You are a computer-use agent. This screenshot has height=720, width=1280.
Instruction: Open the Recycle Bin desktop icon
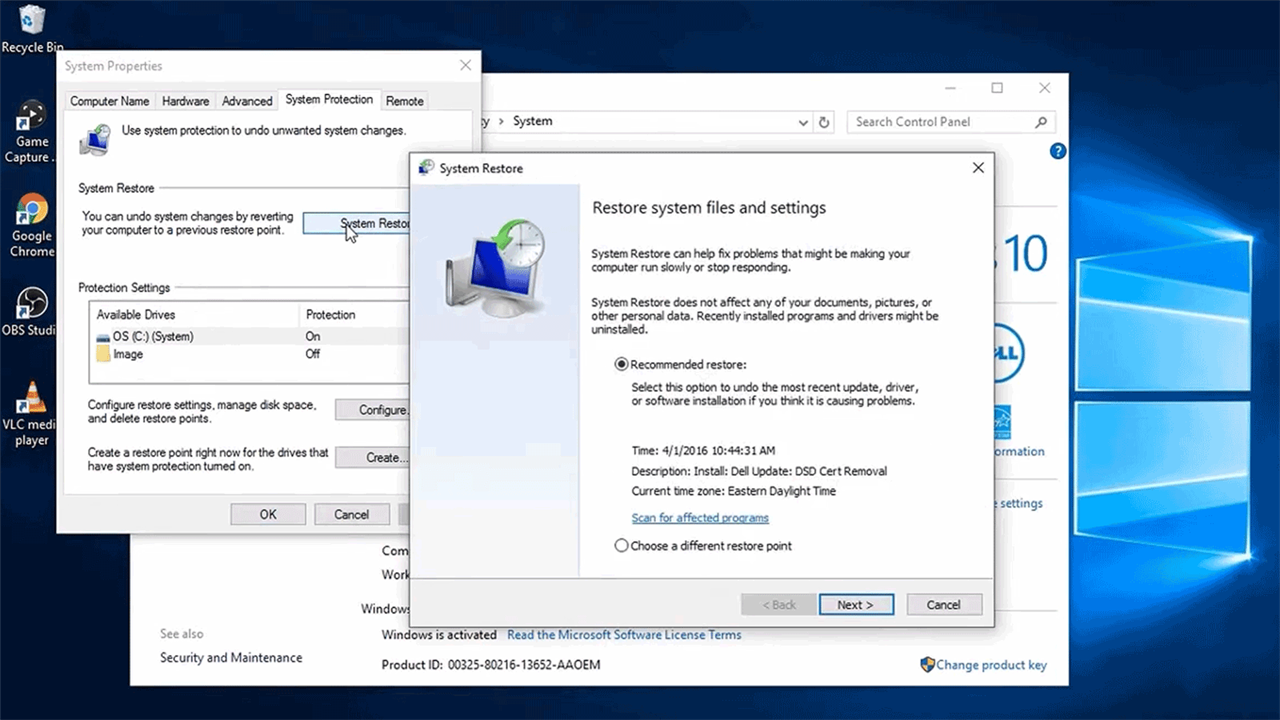pyautogui.click(x=32, y=27)
